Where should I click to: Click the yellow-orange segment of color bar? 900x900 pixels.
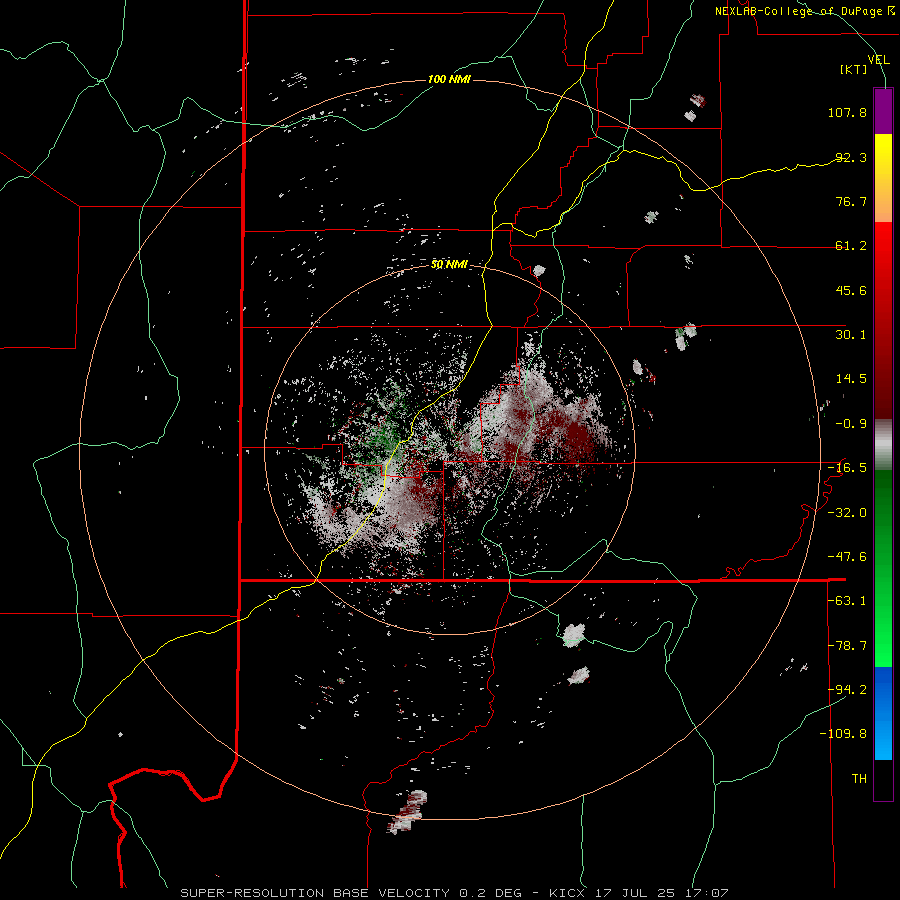[x=883, y=178]
